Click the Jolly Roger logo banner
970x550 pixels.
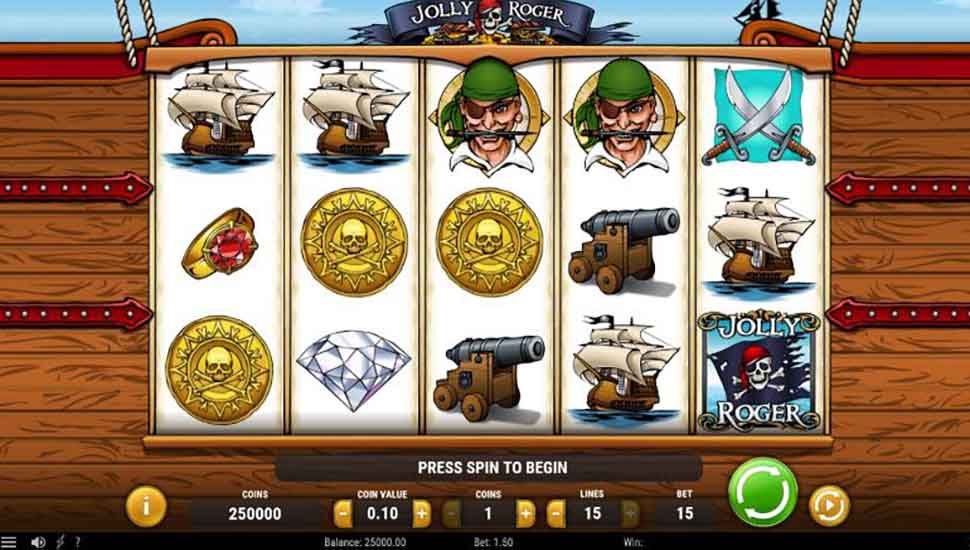pyautogui.click(x=489, y=22)
